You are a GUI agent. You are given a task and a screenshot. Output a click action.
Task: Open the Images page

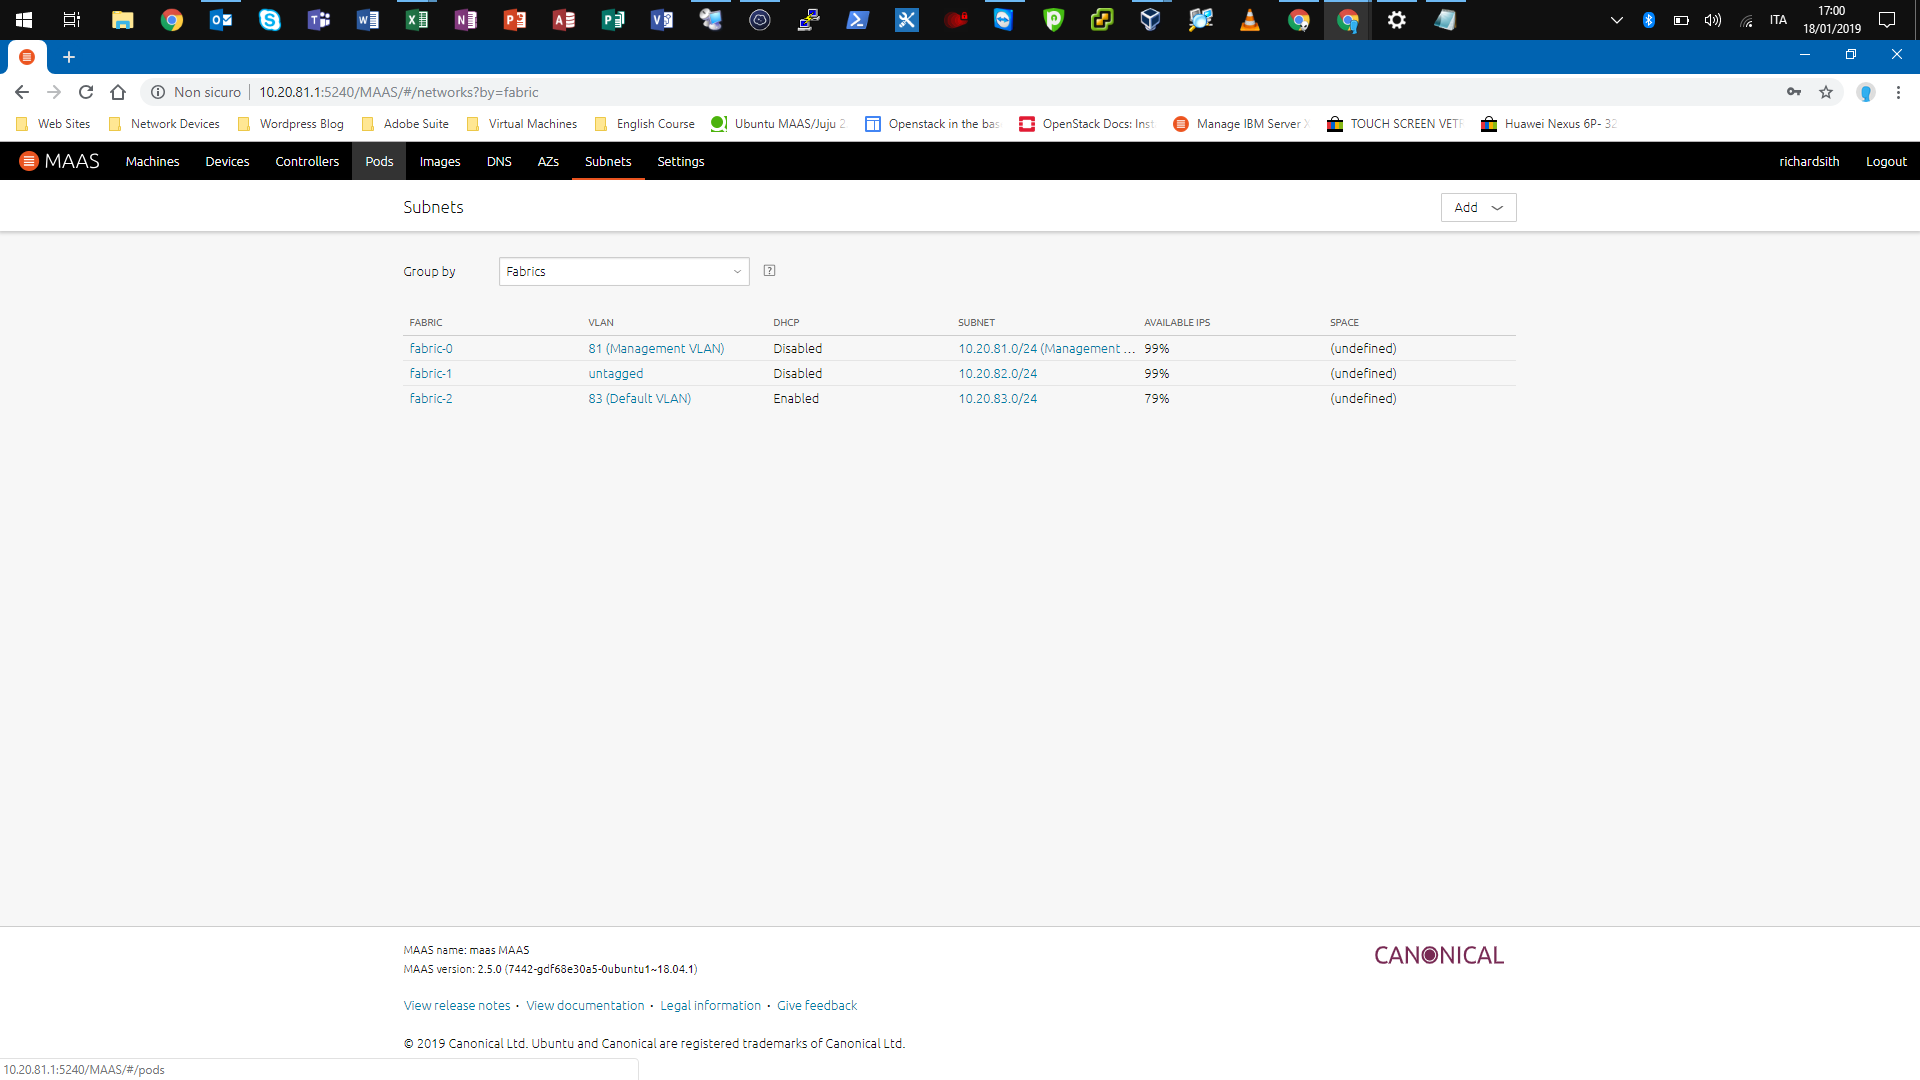tap(440, 162)
